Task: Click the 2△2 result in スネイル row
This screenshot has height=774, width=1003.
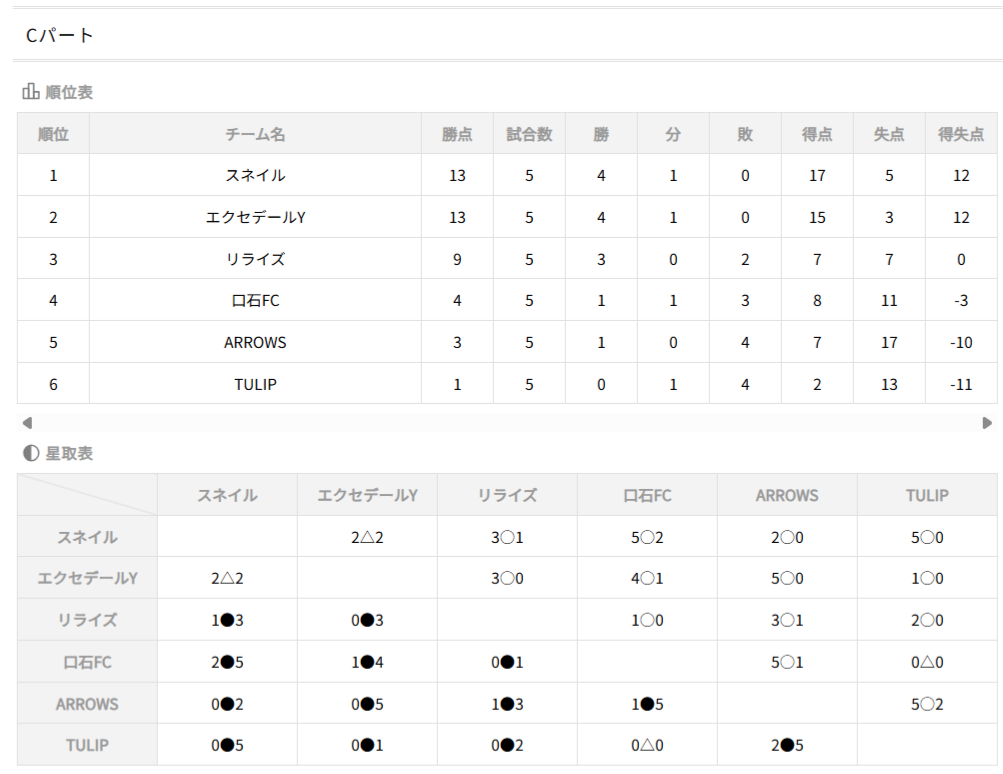Action: [367, 537]
